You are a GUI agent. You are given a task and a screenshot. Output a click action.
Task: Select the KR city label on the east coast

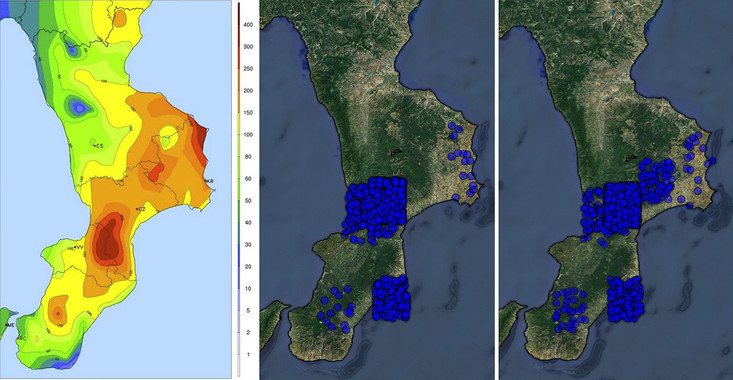click(x=210, y=181)
